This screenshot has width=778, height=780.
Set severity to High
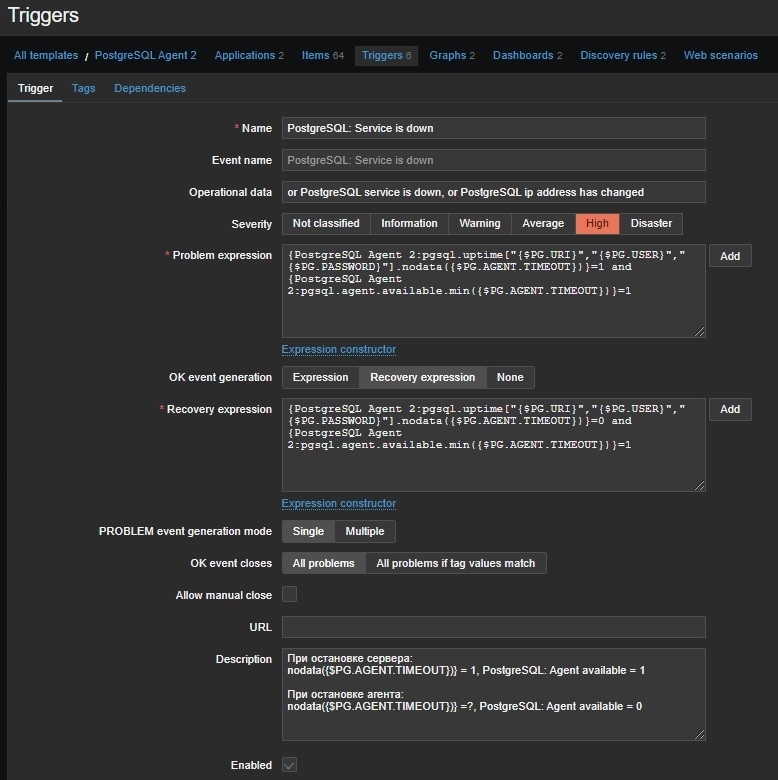pos(597,223)
